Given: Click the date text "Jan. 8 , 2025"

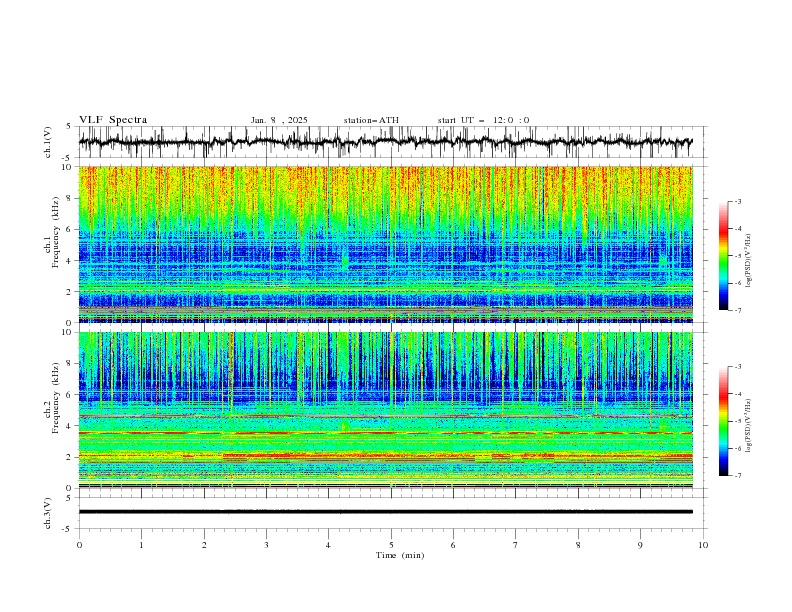Looking at the screenshot, I should (x=279, y=120).
